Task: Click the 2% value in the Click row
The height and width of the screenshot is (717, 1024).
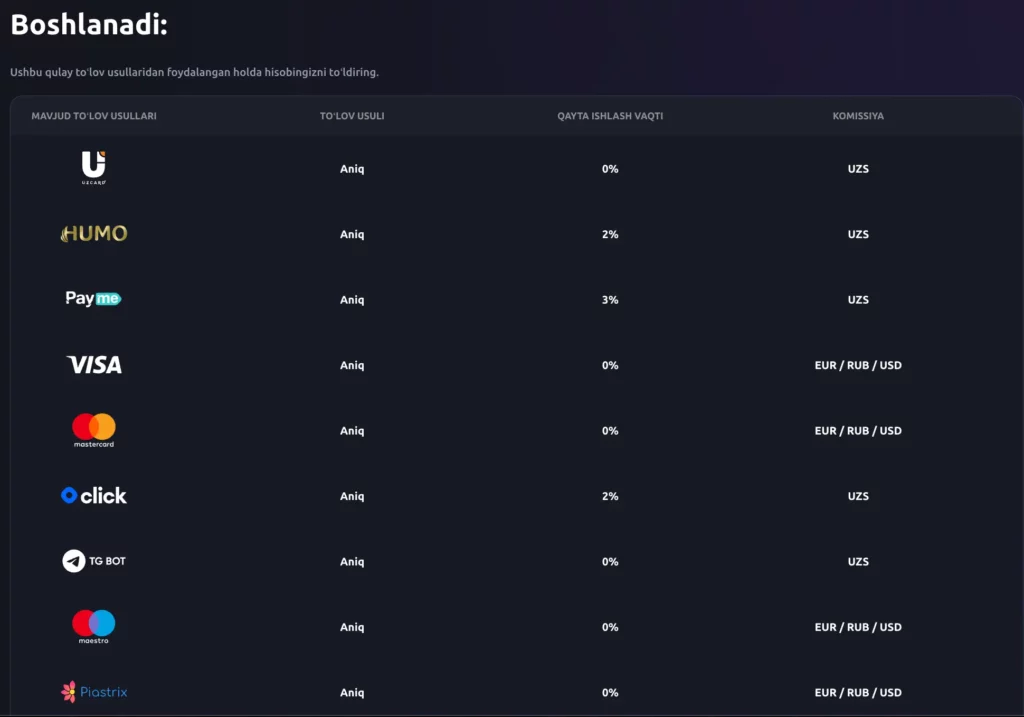Action: (610, 496)
